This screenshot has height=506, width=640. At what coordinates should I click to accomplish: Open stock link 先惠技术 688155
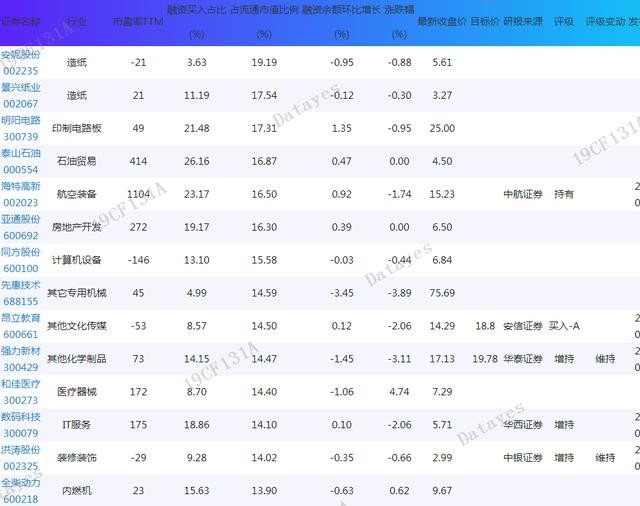(x=21, y=293)
